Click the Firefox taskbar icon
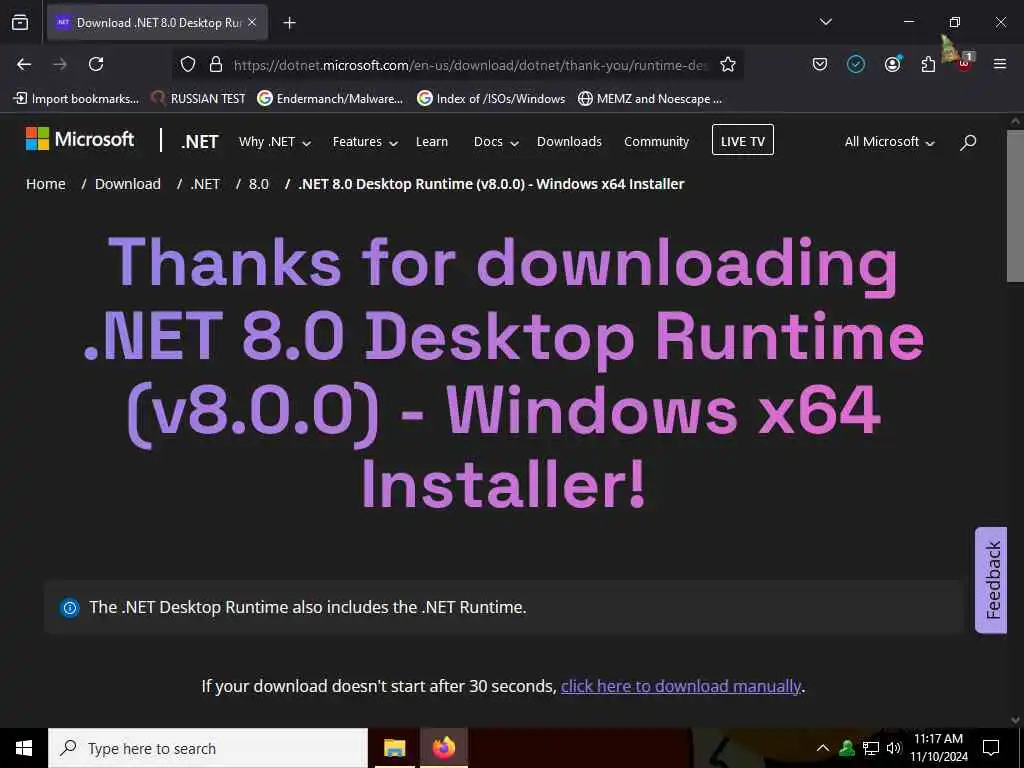Screen dimensions: 1024x768 443,748
